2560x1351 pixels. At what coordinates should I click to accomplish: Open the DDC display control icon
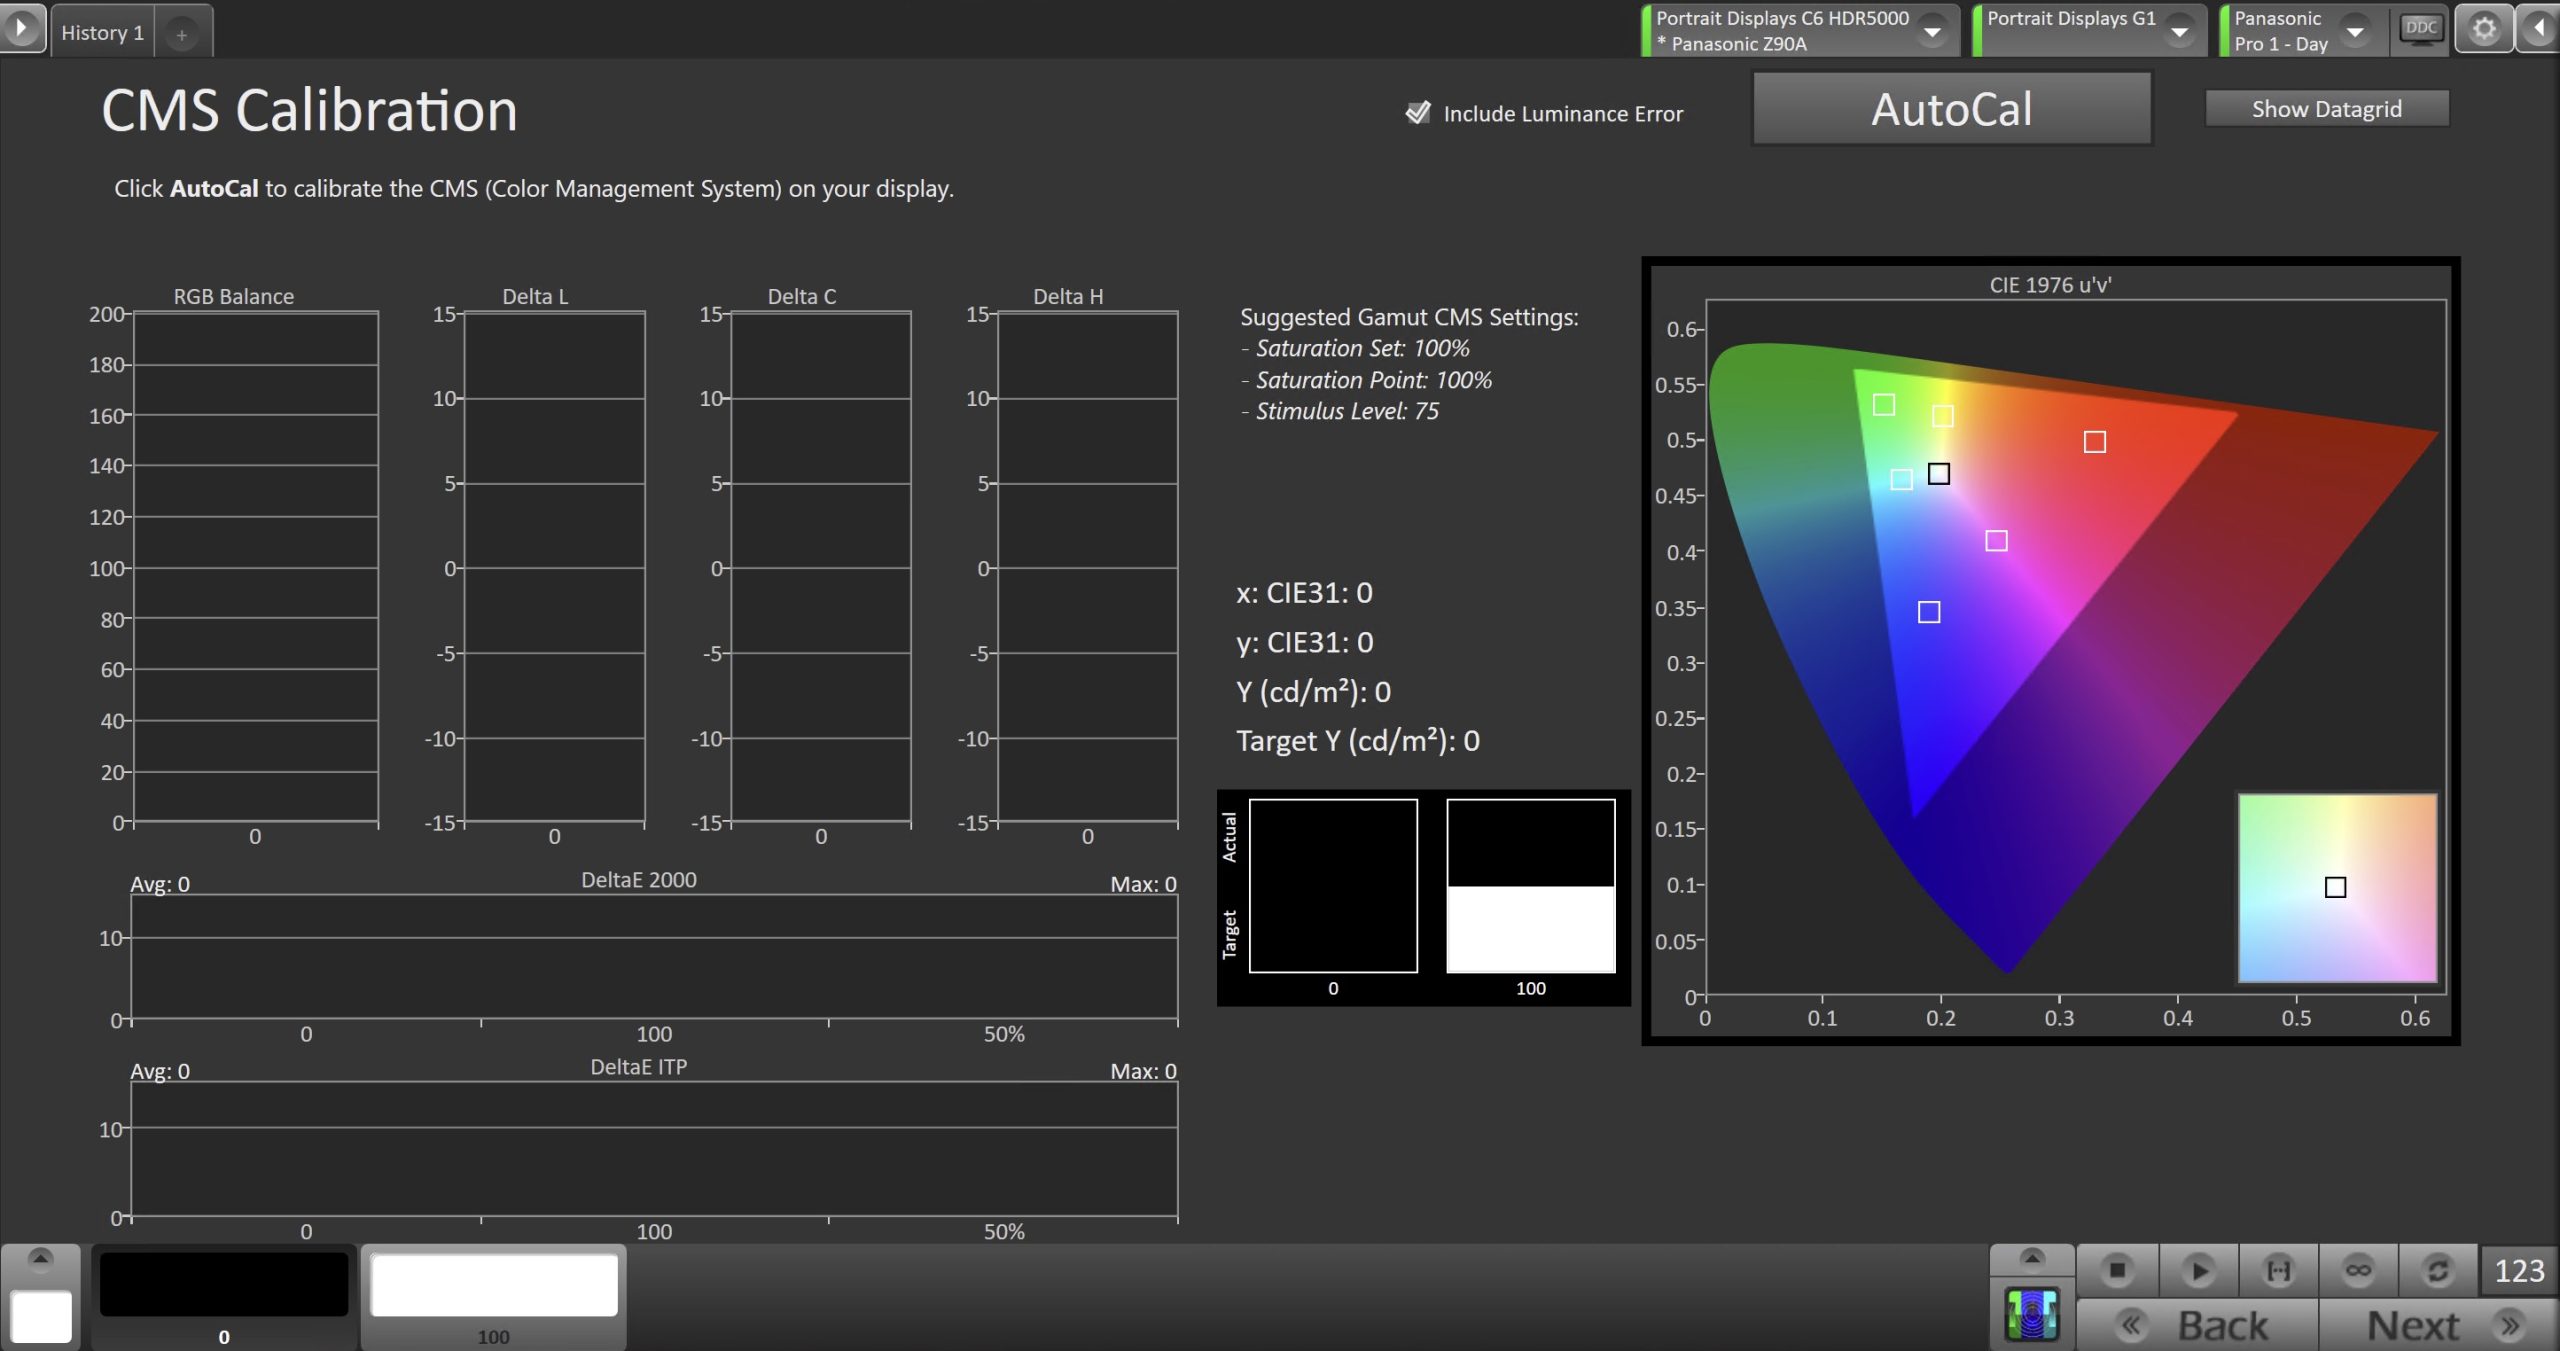click(2420, 29)
